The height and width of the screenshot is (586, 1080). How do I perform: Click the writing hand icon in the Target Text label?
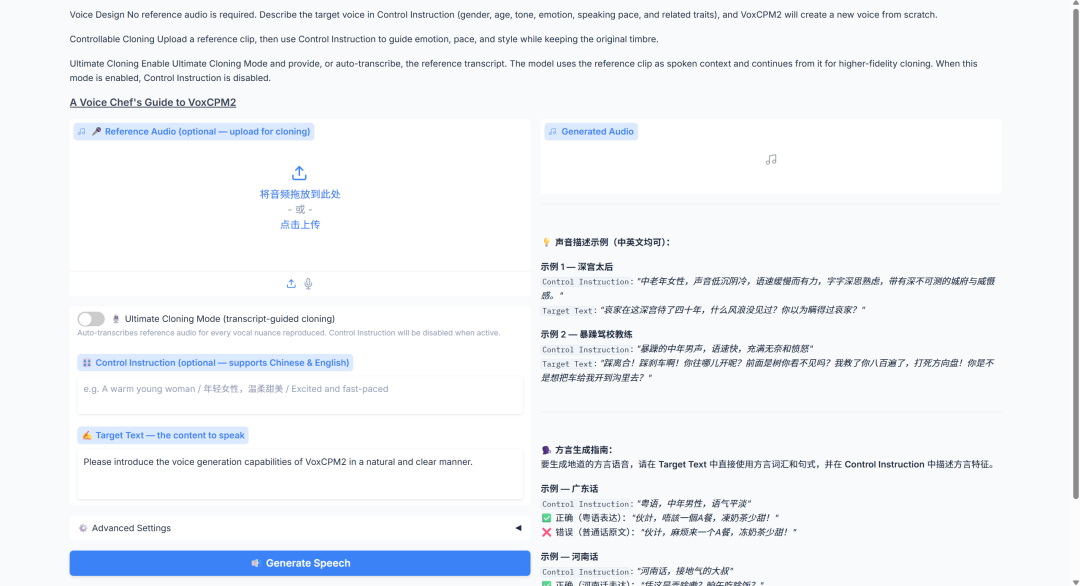(x=87, y=435)
